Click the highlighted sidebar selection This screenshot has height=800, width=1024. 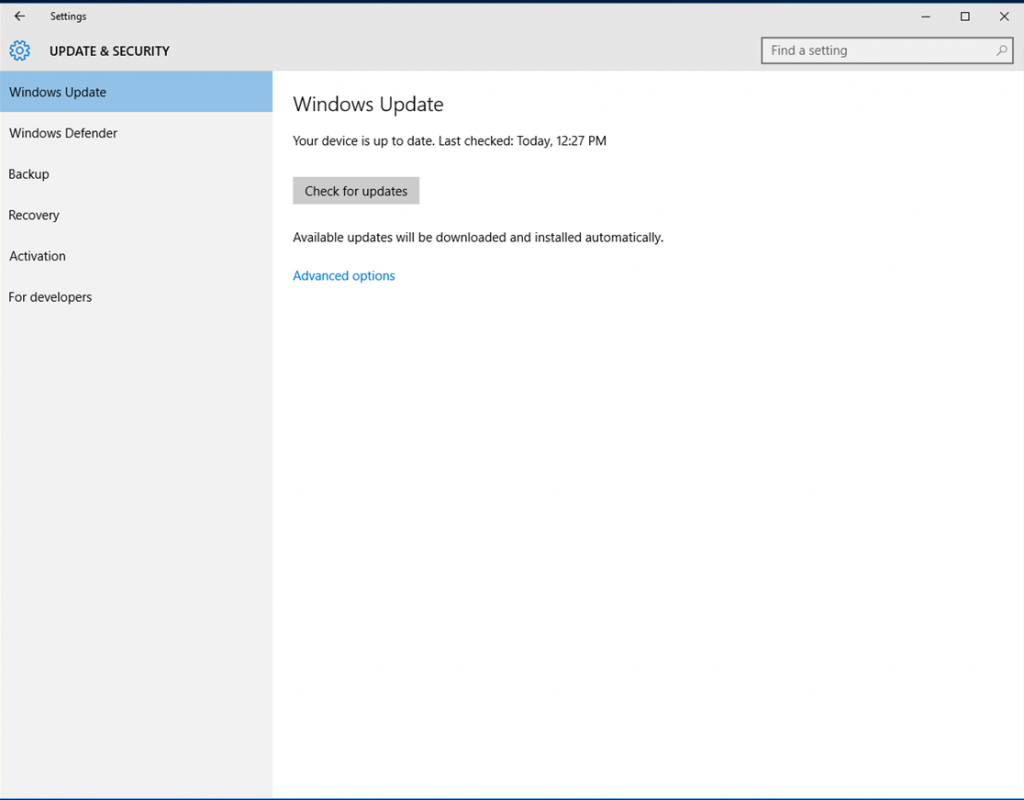136,92
